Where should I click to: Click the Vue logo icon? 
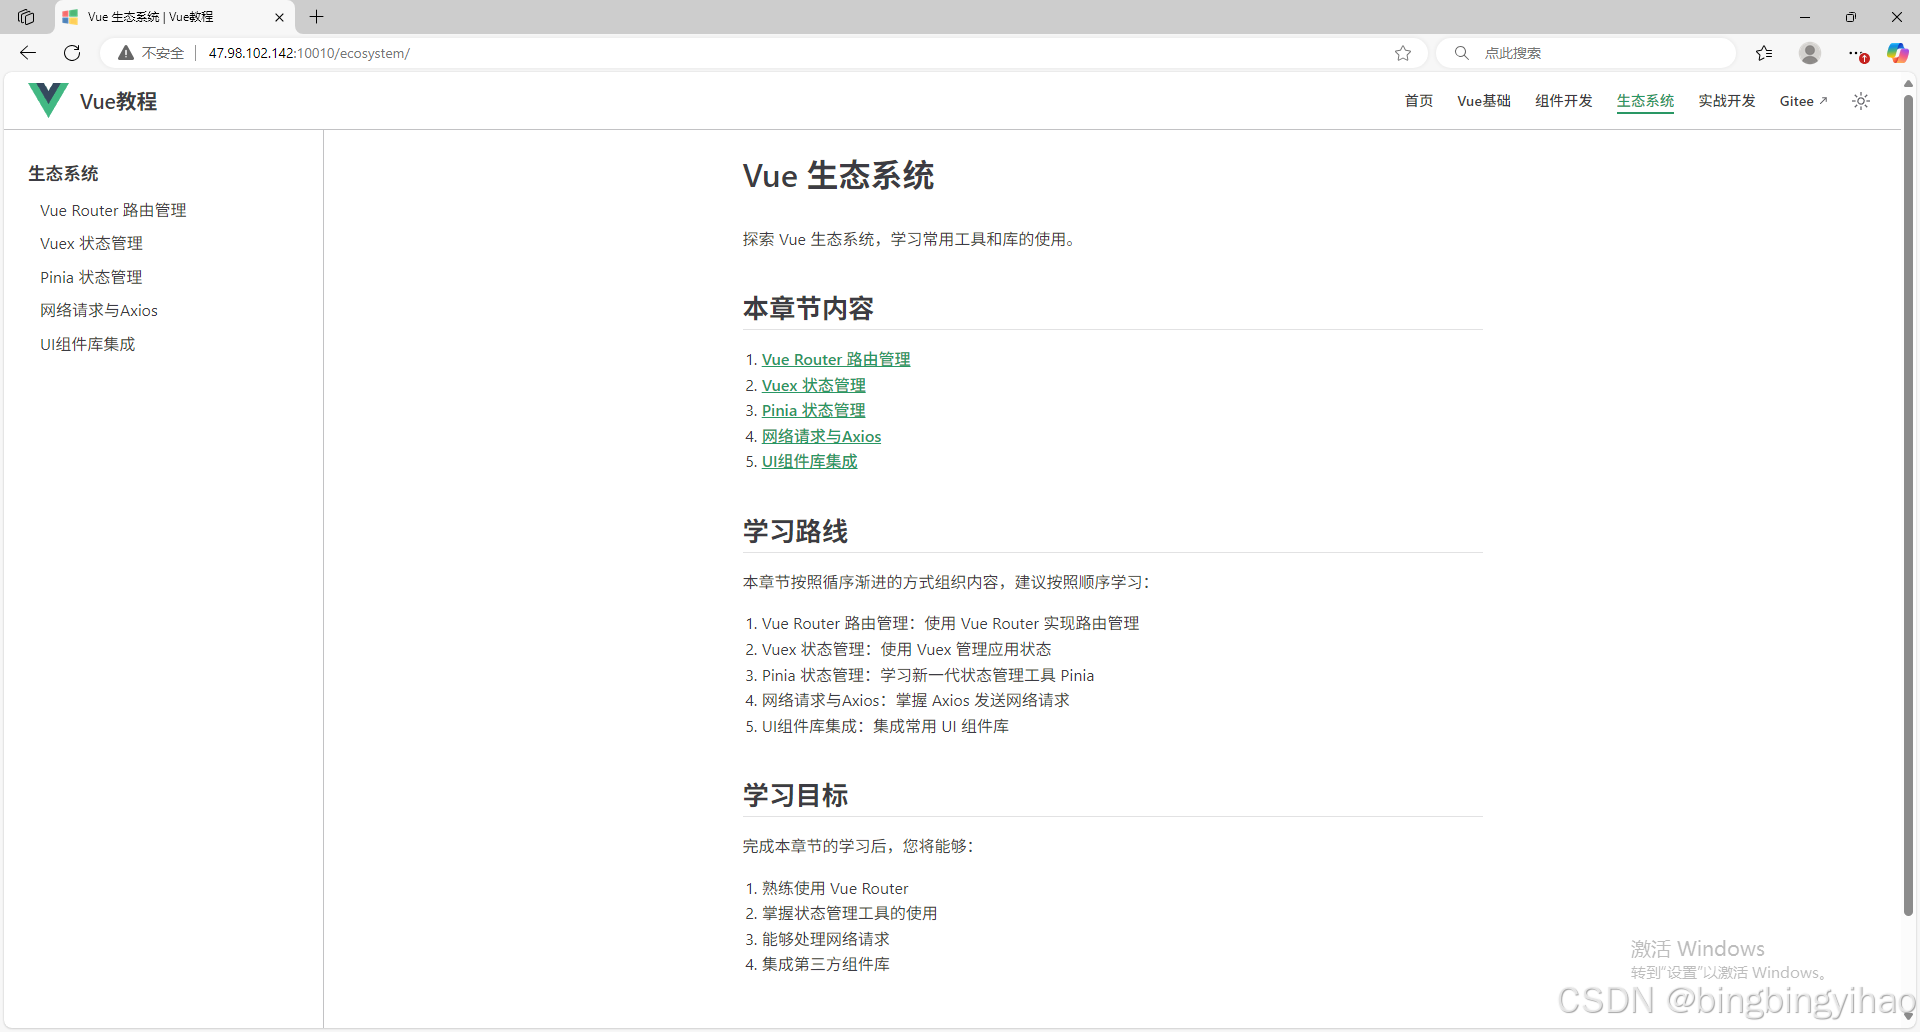48,100
